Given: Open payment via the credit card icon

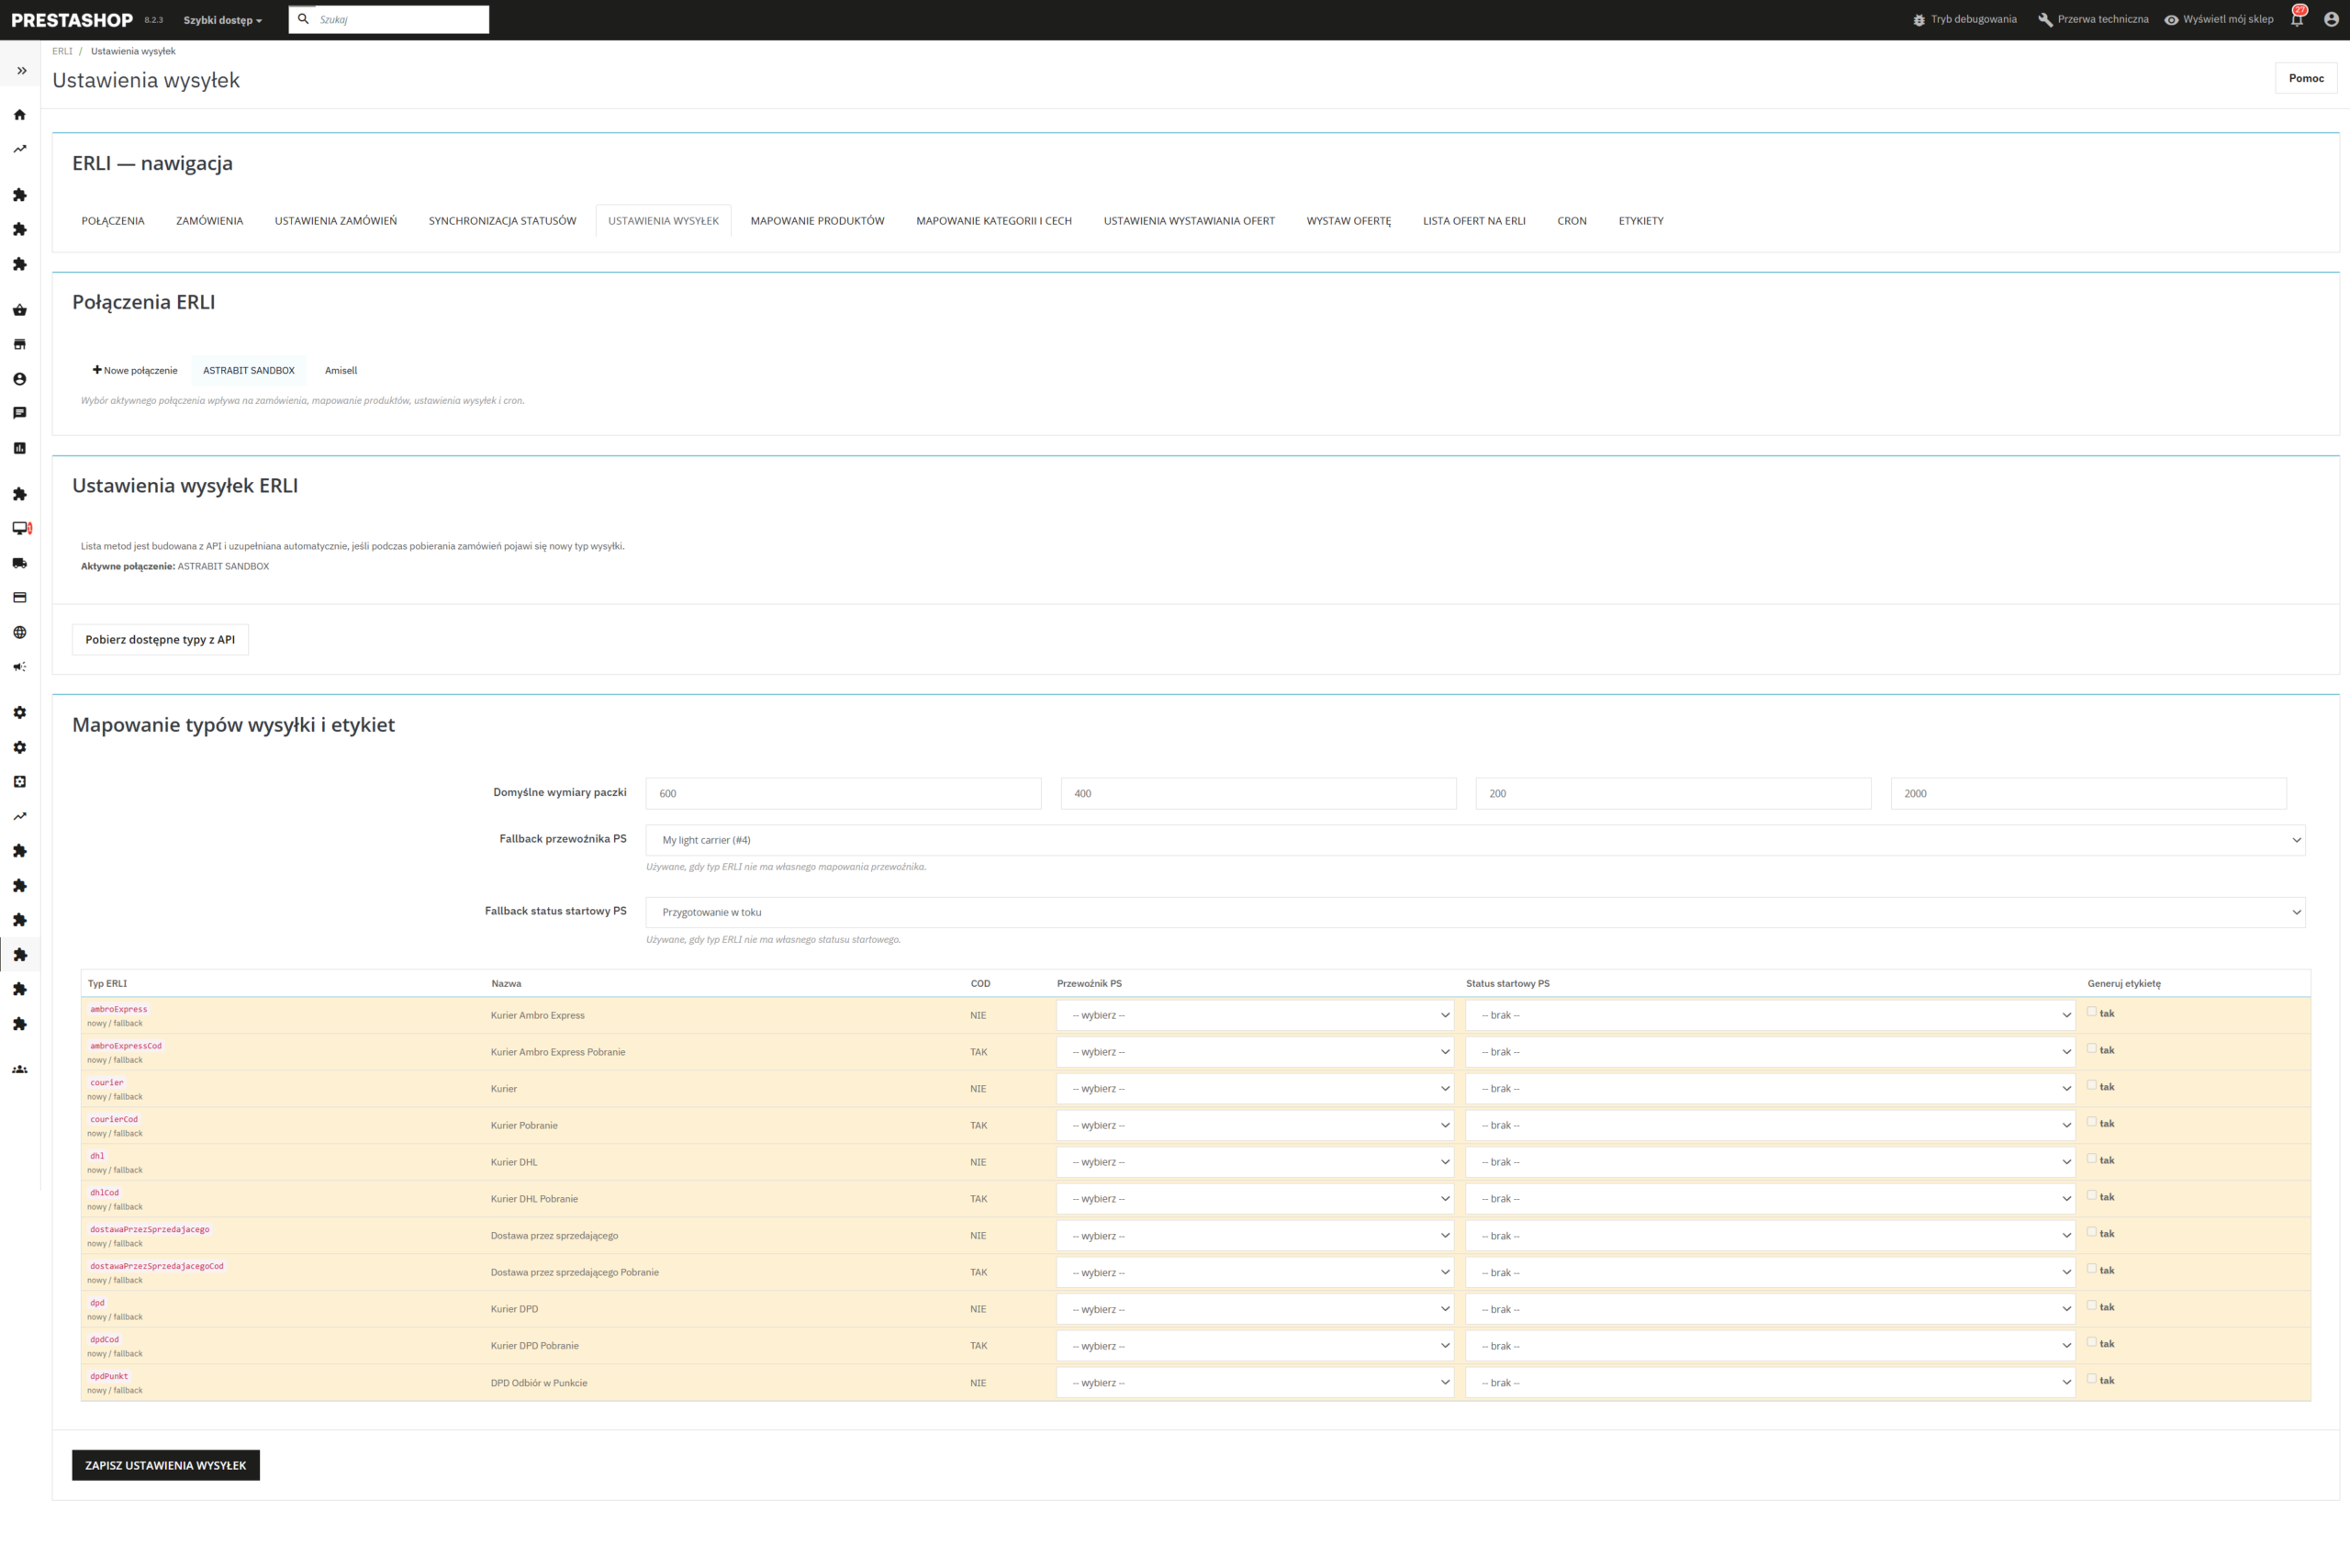Looking at the screenshot, I should (x=20, y=598).
